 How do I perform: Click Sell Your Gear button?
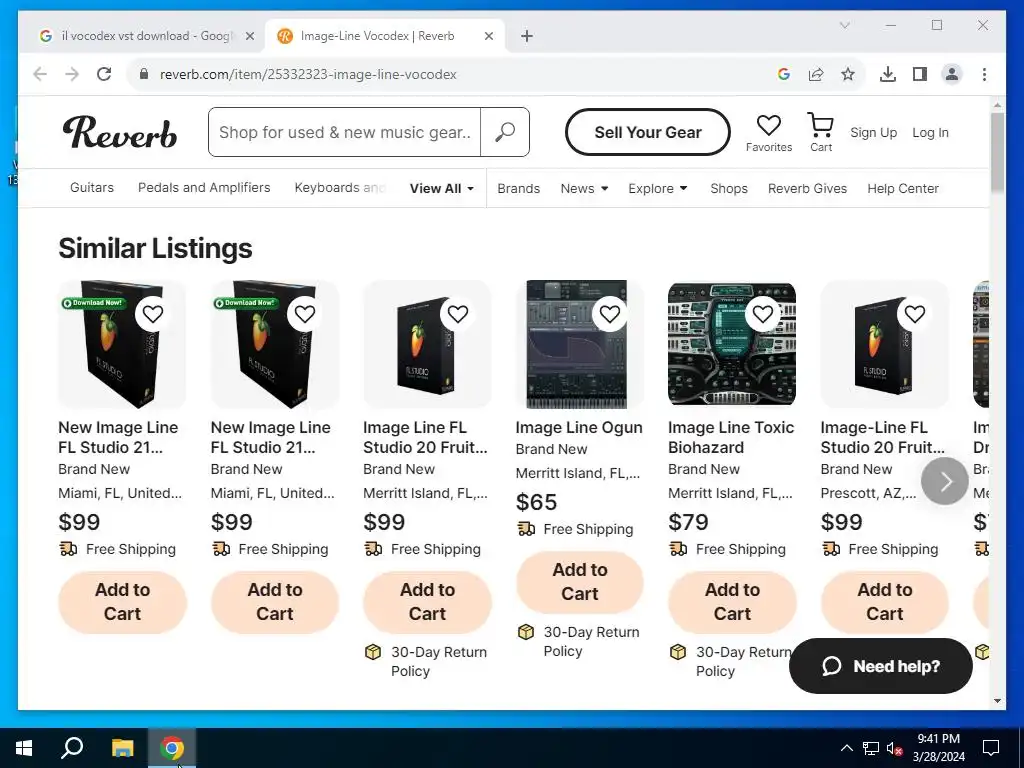648,132
